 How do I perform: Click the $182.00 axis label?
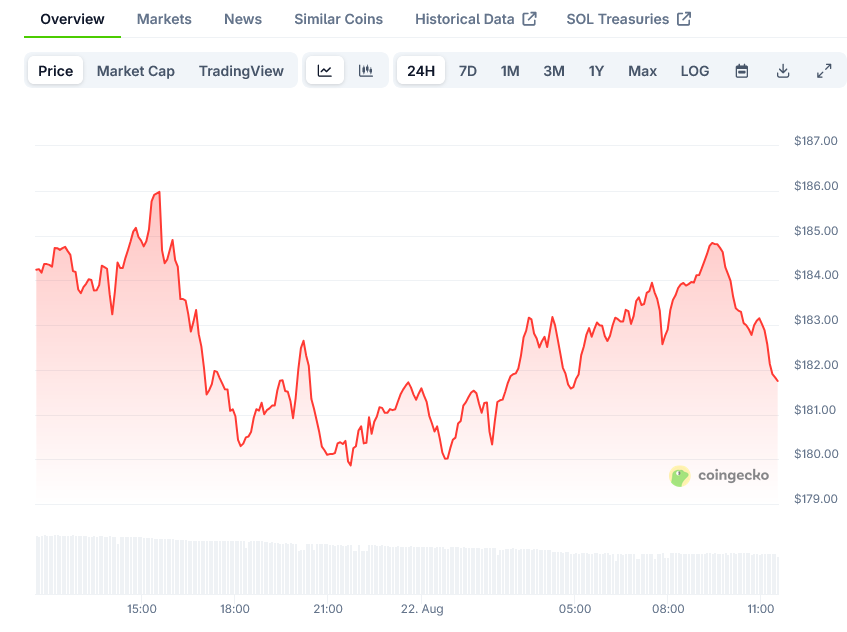[816, 365]
